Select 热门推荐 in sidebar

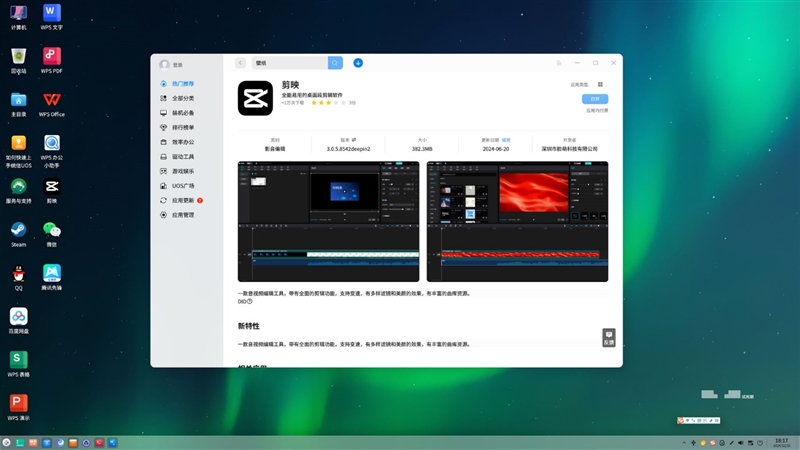(x=183, y=84)
